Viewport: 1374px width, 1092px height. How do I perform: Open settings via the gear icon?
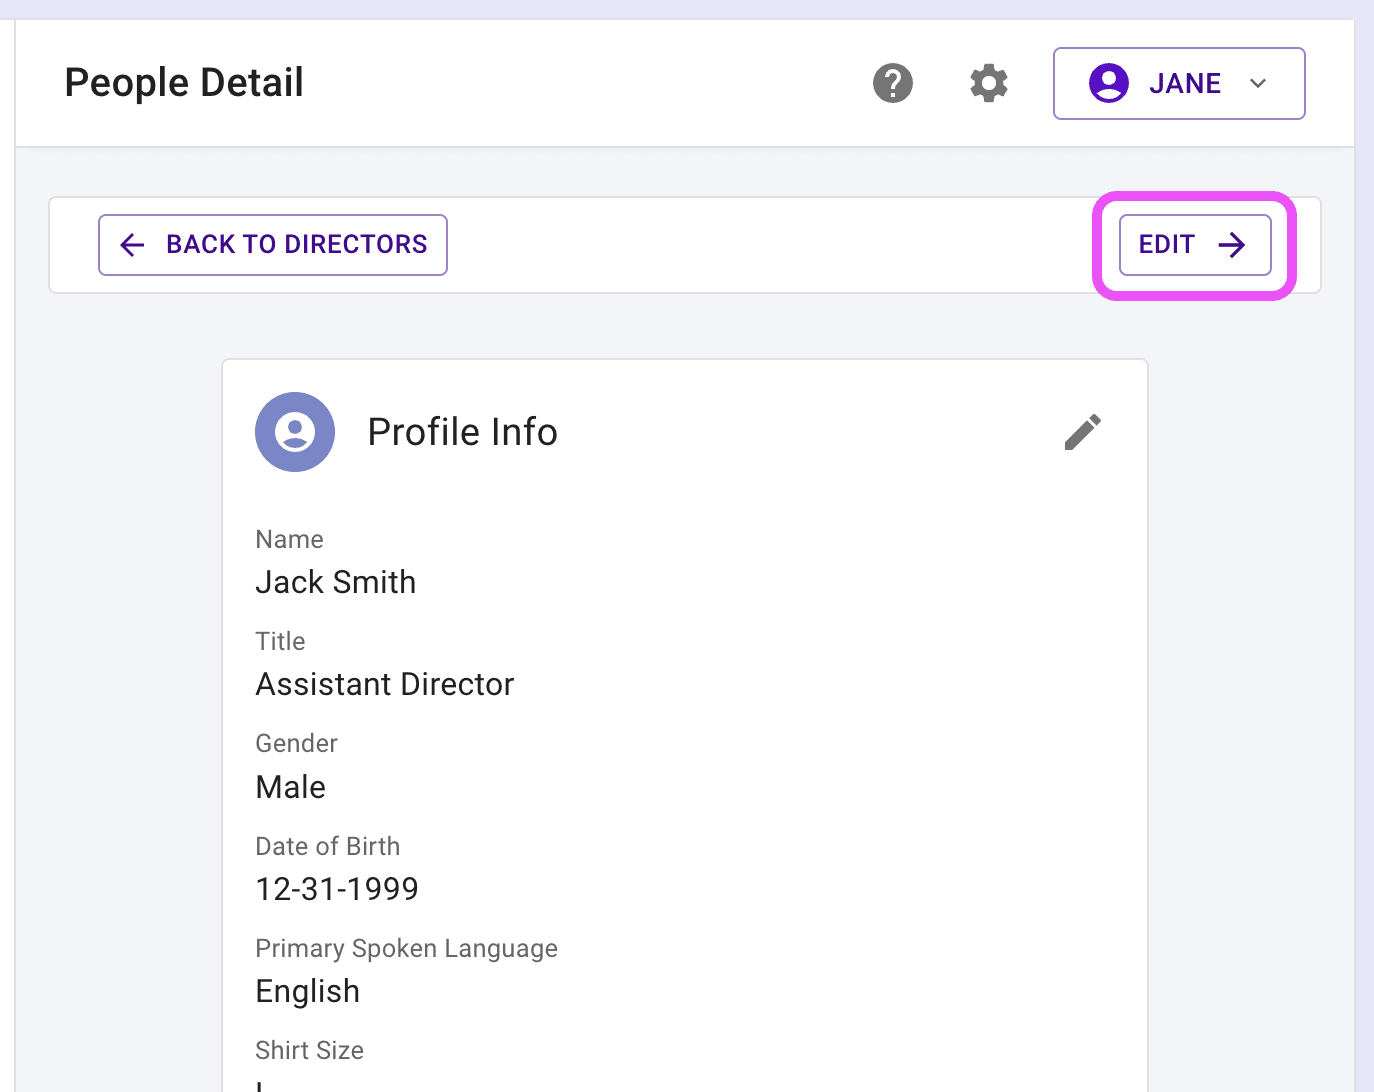[989, 83]
